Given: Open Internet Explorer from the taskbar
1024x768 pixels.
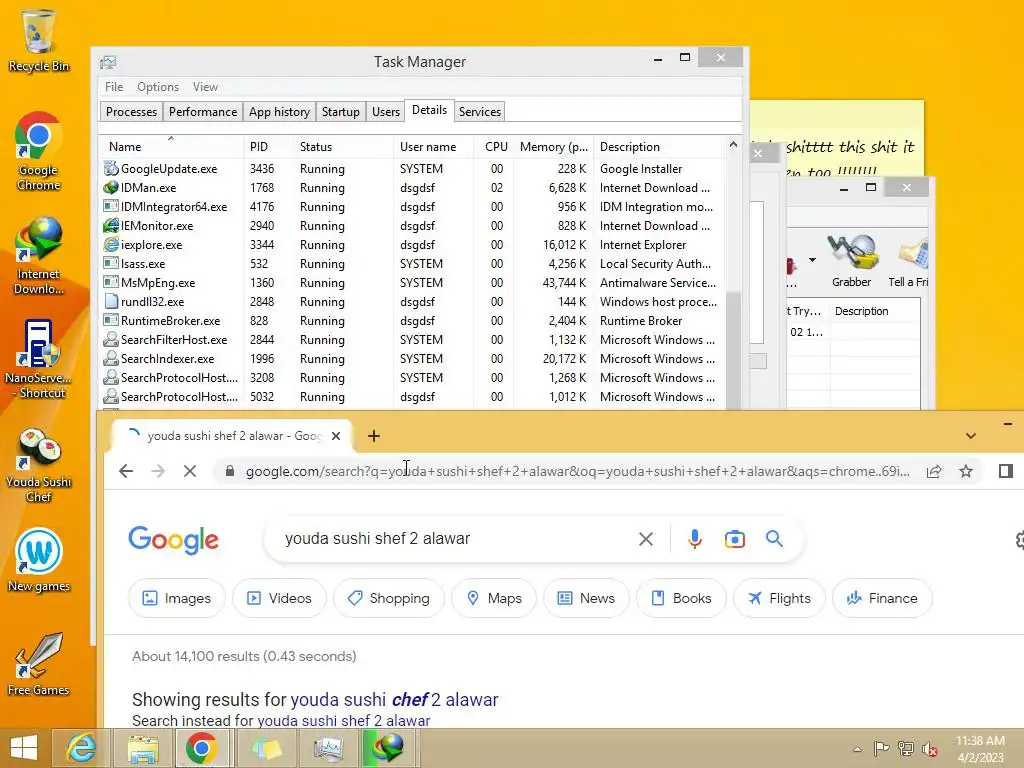Looking at the screenshot, I should pyautogui.click(x=82, y=748).
